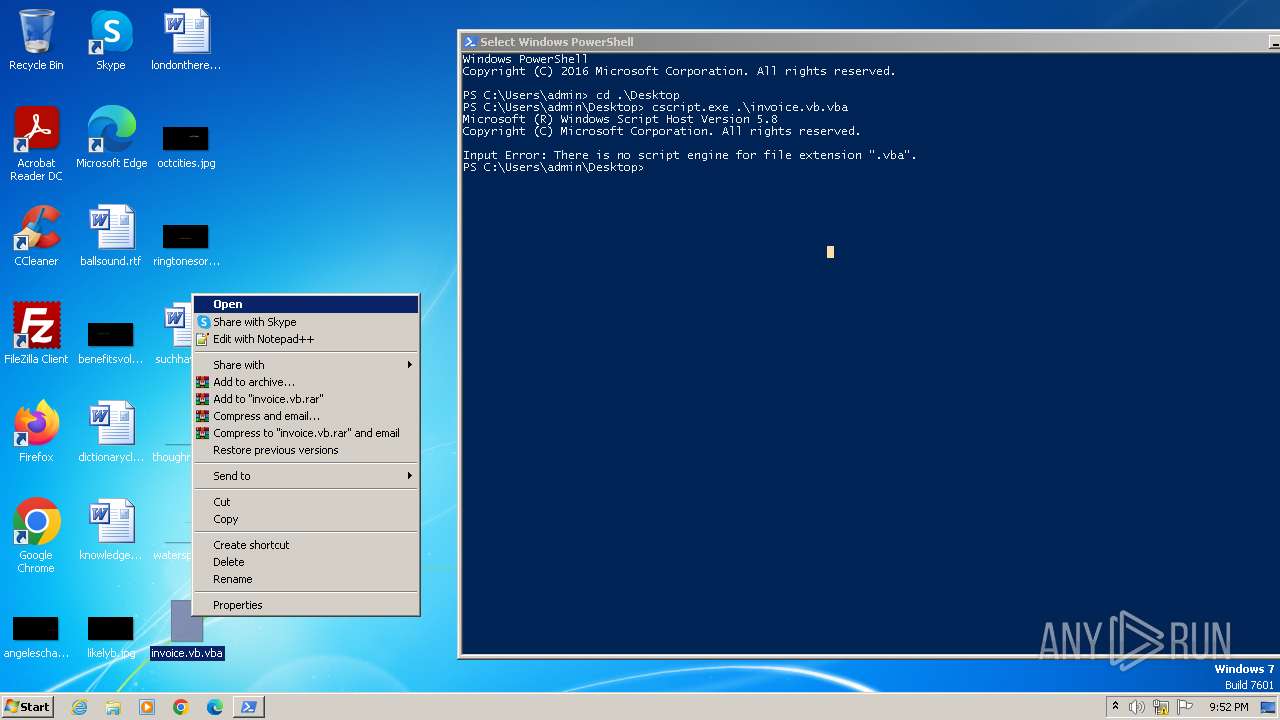Image resolution: width=1280 pixels, height=720 pixels.
Task: Open Internet Explorer from the taskbar
Action: tap(80, 707)
